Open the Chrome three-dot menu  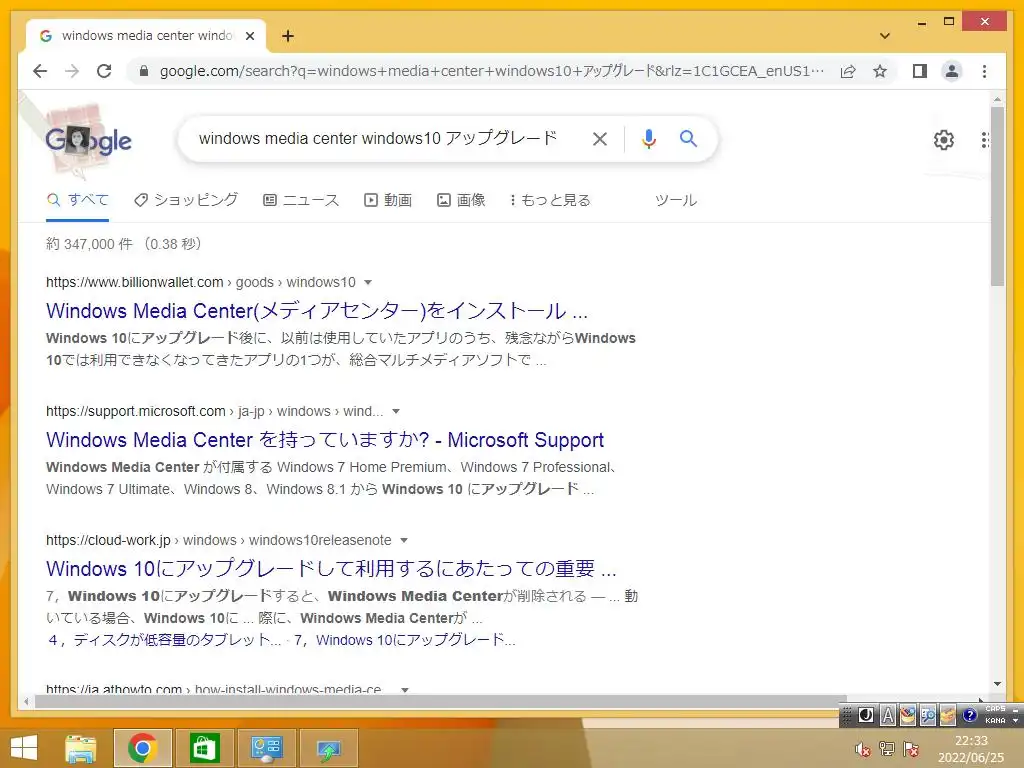[984, 71]
